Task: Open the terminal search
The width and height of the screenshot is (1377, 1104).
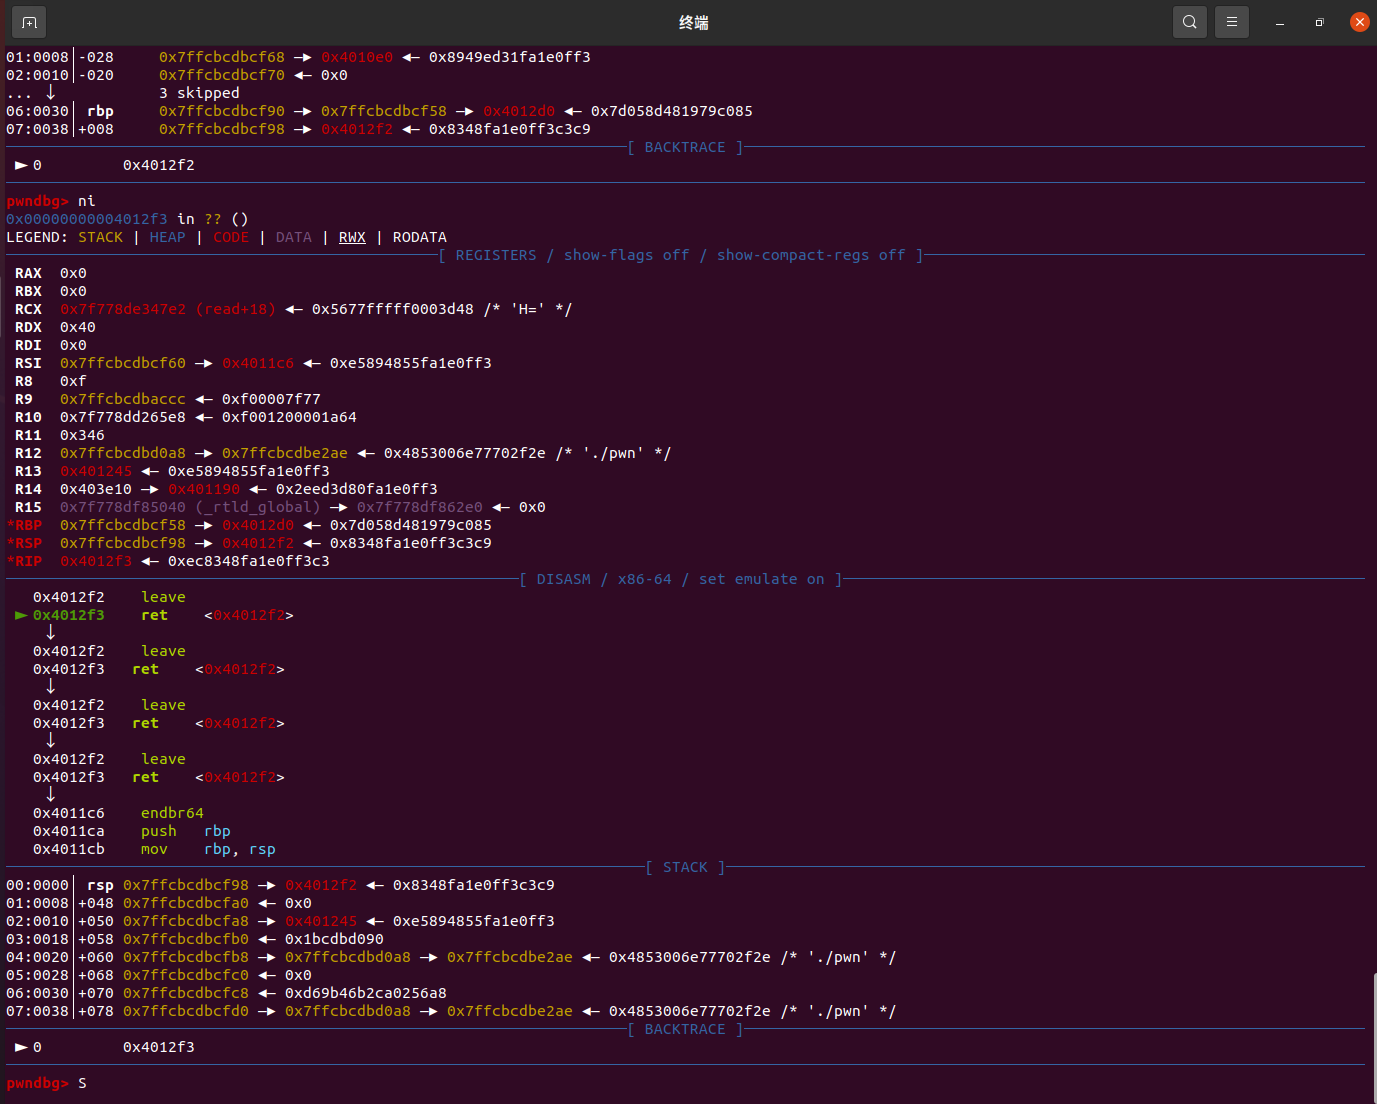Action: (1189, 22)
